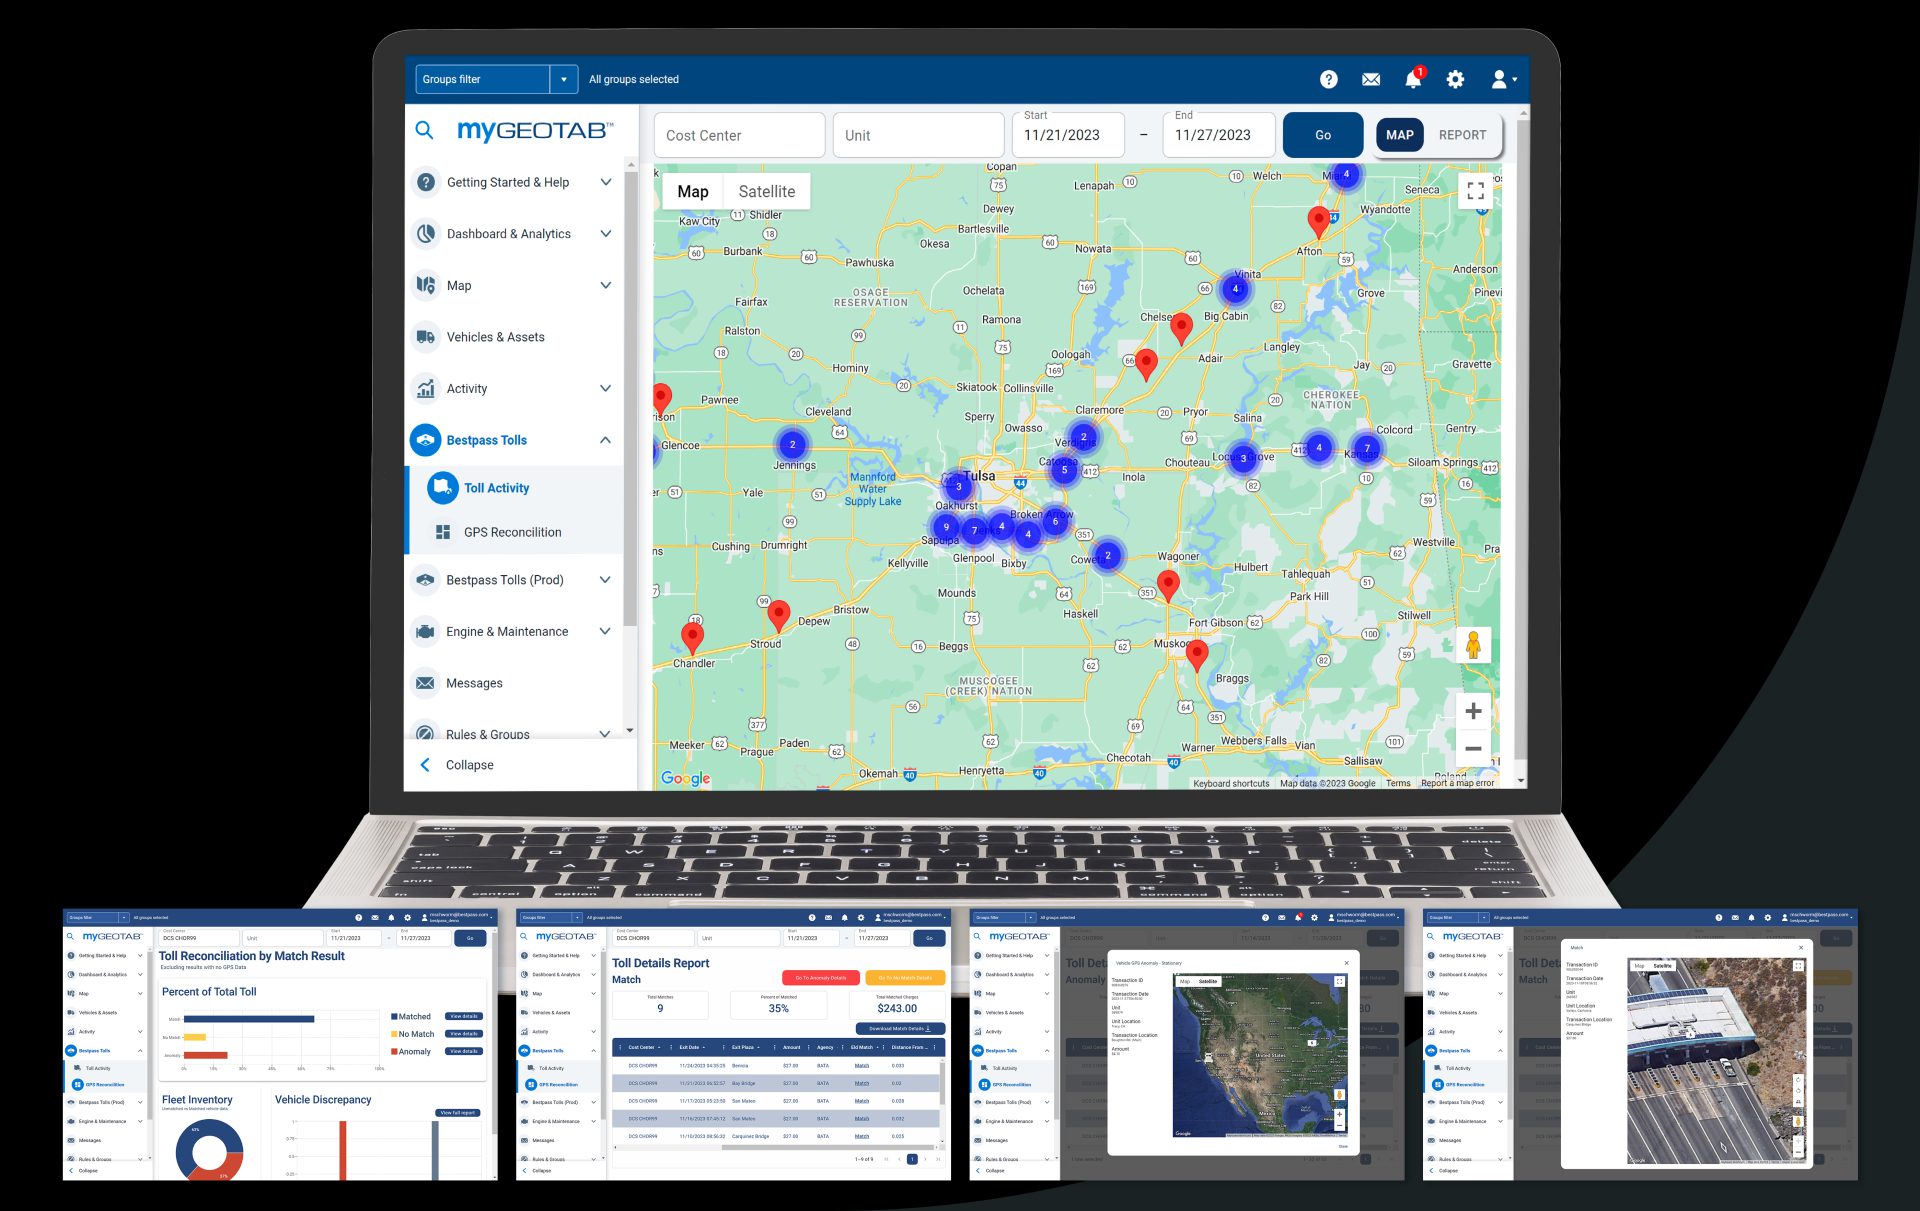Open settings gear icon in header
The height and width of the screenshot is (1211, 1920).
point(1455,79)
